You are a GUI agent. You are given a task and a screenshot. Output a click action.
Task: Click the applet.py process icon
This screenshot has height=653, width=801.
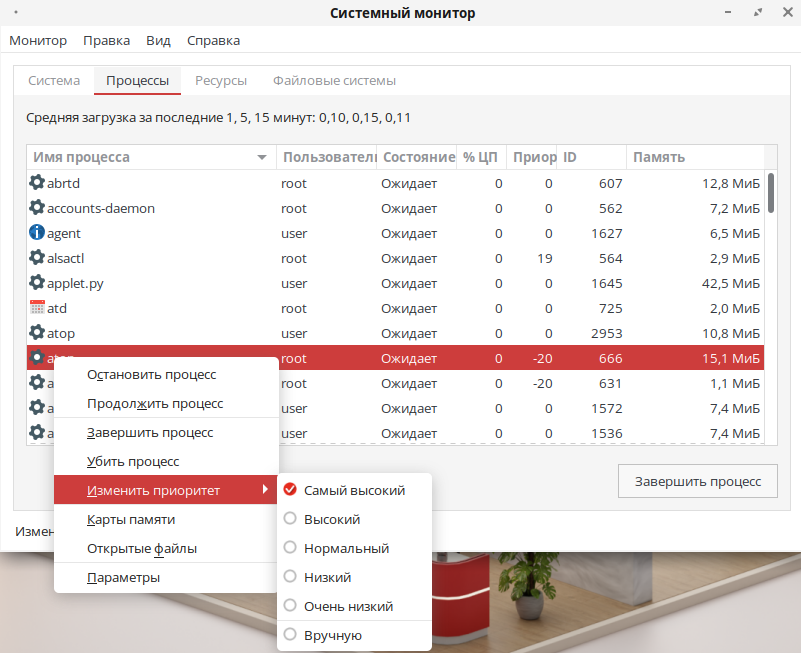coord(37,283)
